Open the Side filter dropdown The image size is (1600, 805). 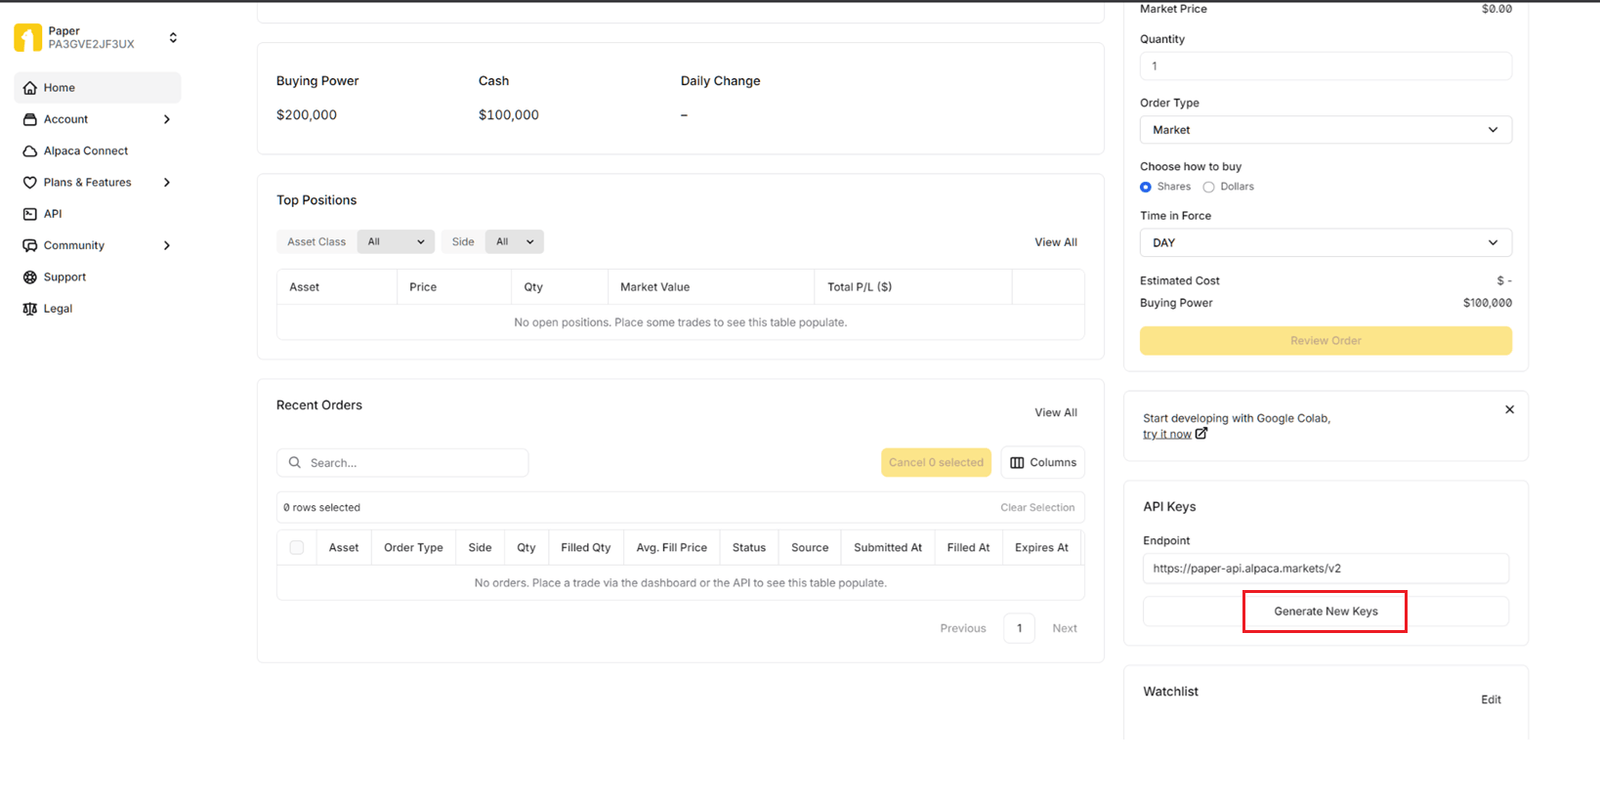click(x=515, y=242)
